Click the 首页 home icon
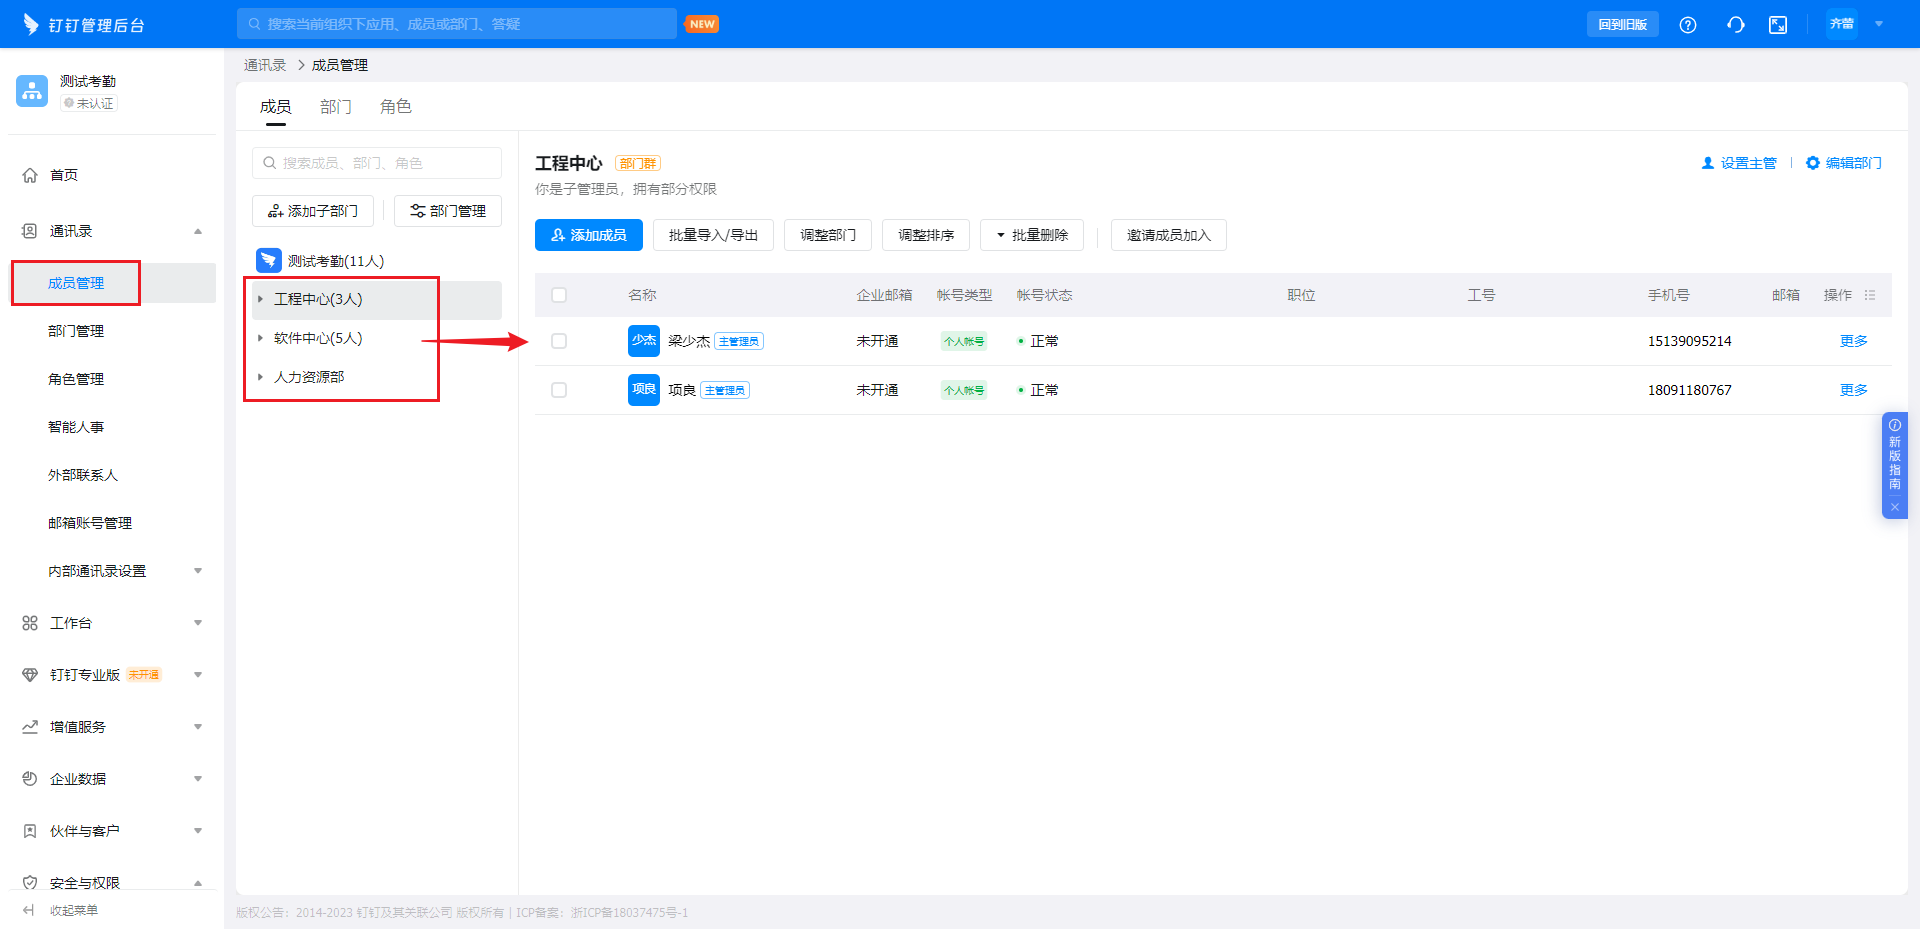The height and width of the screenshot is (929, 1920). (x=30, y=175)
